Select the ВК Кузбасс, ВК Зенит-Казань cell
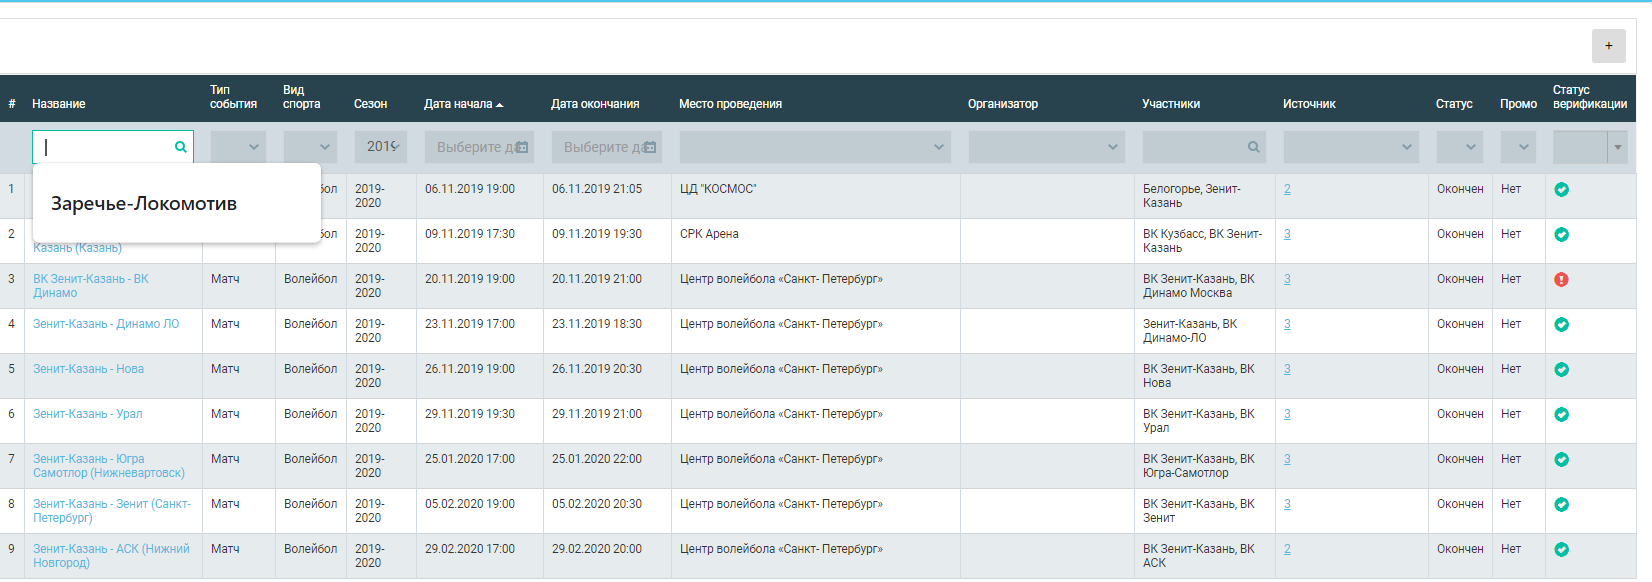 (1203, 241)
